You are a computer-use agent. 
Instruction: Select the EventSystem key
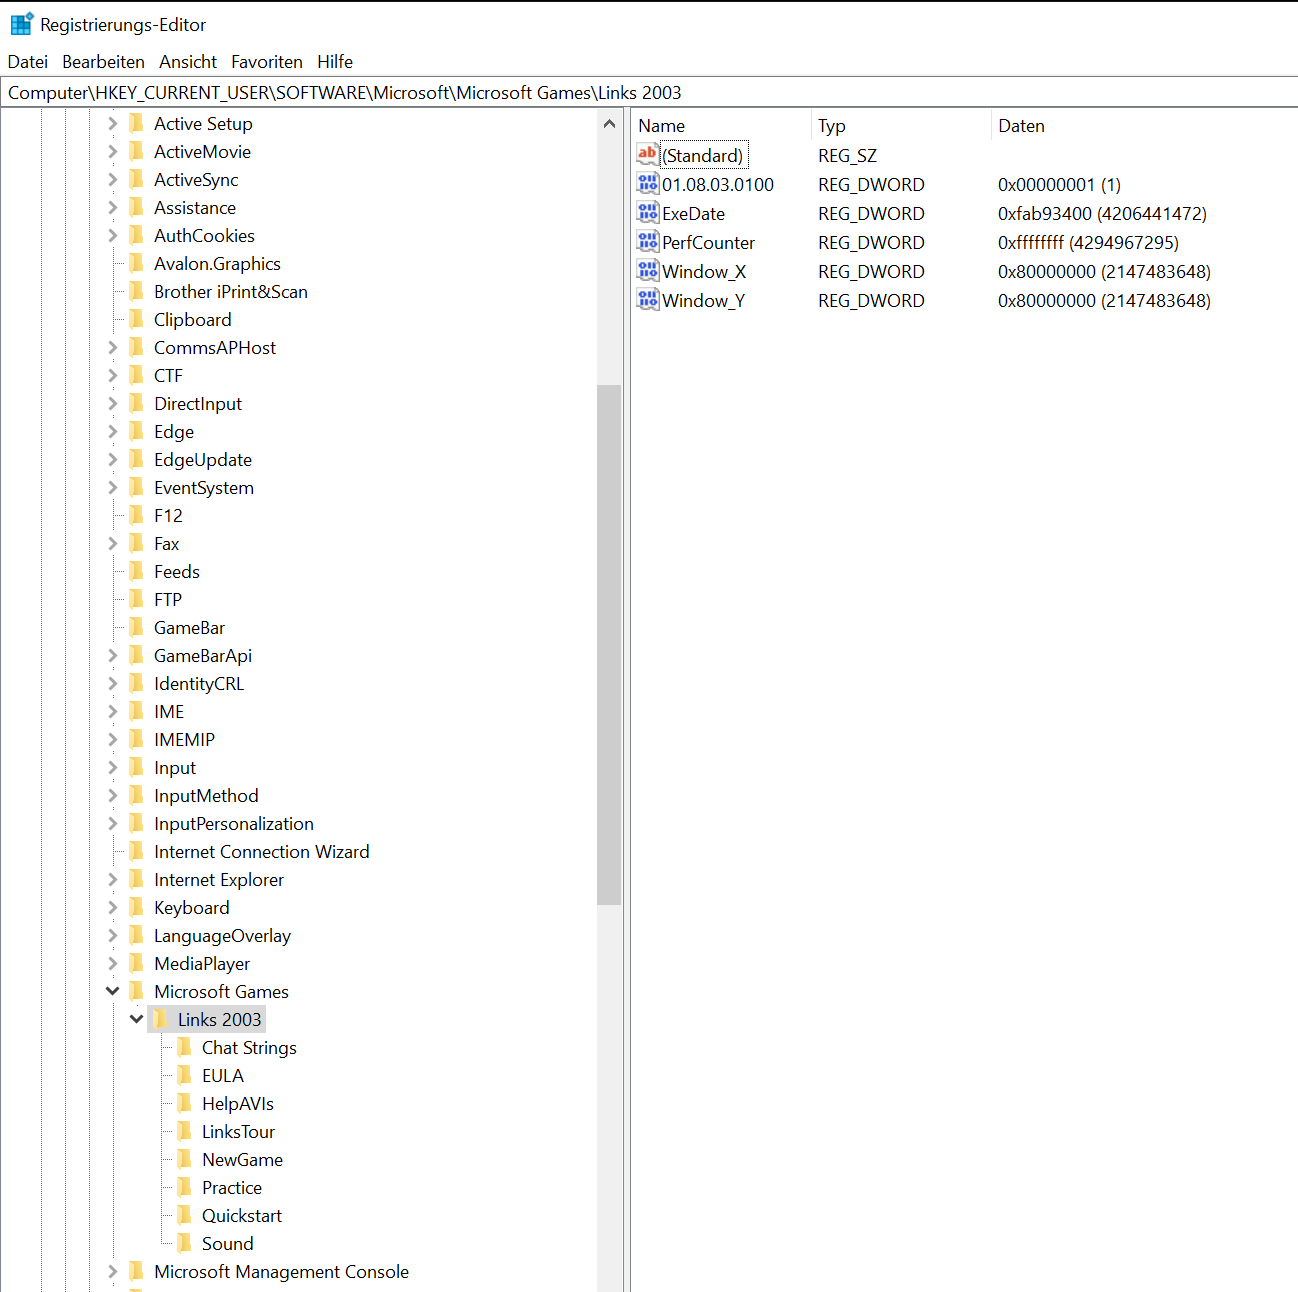[204, 487]
